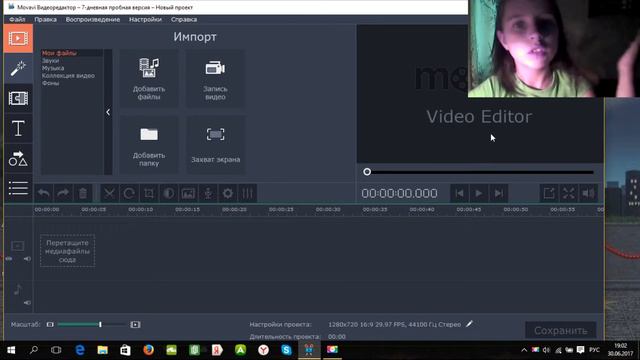This screenshot has width=640, height=360.
Task: Click the Crop icon in toolbar
Action: (x=149, y=193)
